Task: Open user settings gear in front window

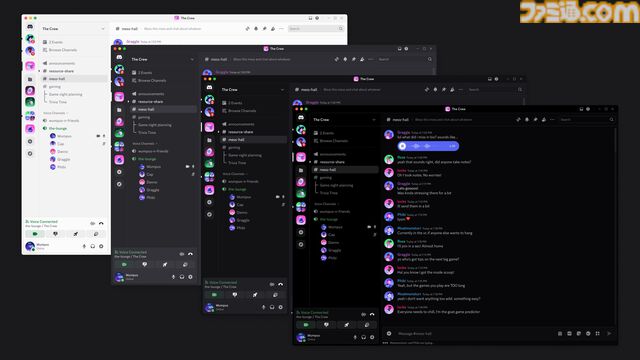Action: pyautogui.click(x=372, y=337)
